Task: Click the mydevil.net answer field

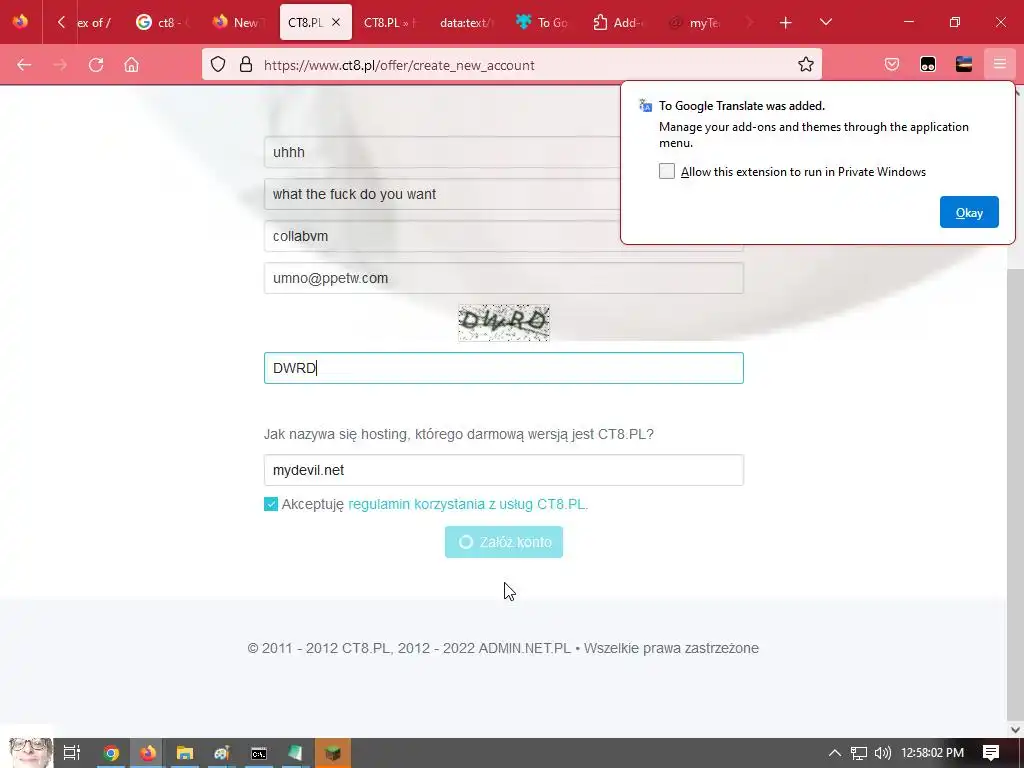Action: (x=504, y=470)
